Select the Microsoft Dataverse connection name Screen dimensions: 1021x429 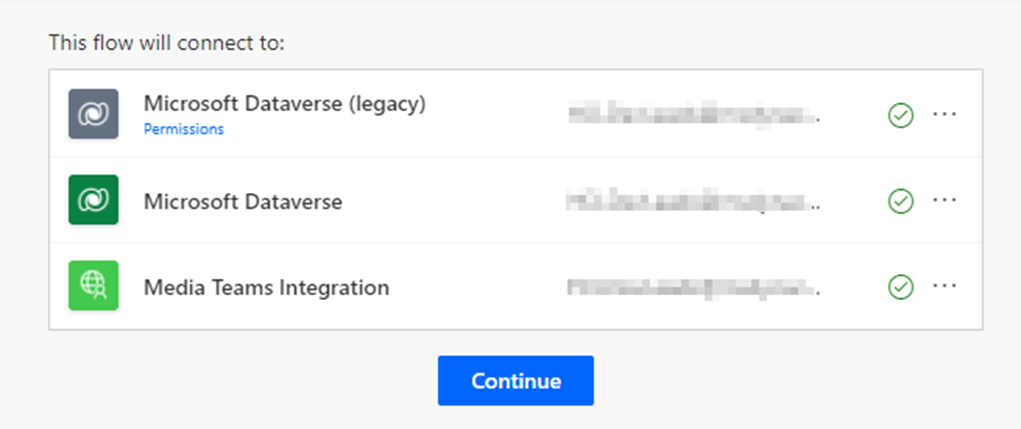[x=243, y=201]
